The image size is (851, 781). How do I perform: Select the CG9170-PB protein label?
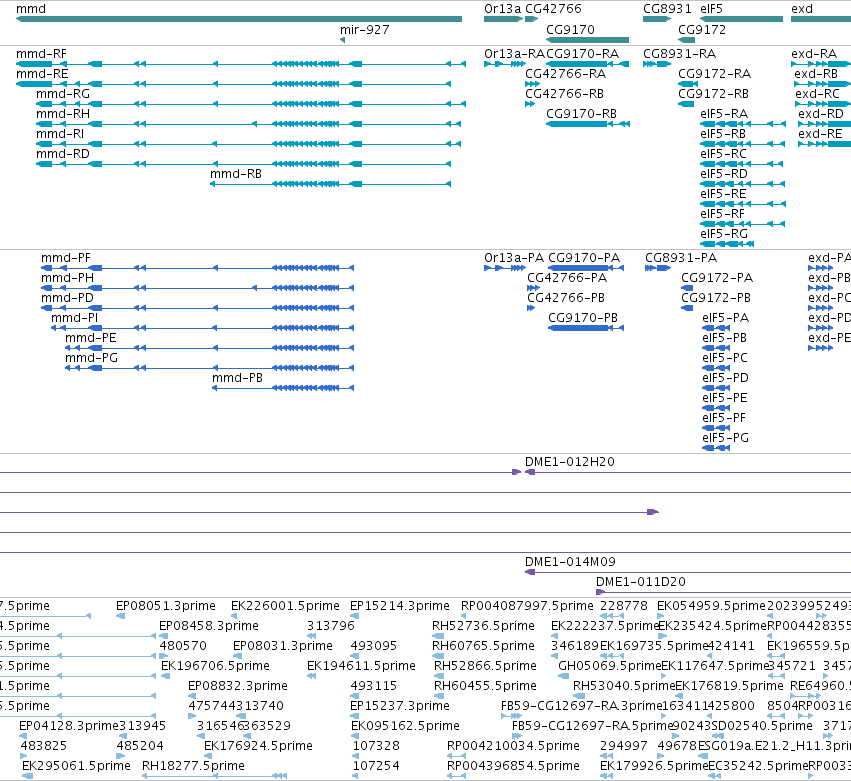pyautogui.click(x=583, y=319)
